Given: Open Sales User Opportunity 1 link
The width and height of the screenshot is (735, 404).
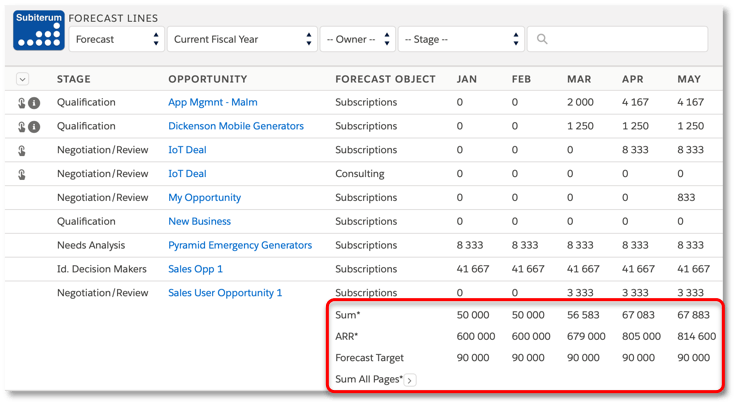Looking at the screenshot, I should (x=225, y=293).
